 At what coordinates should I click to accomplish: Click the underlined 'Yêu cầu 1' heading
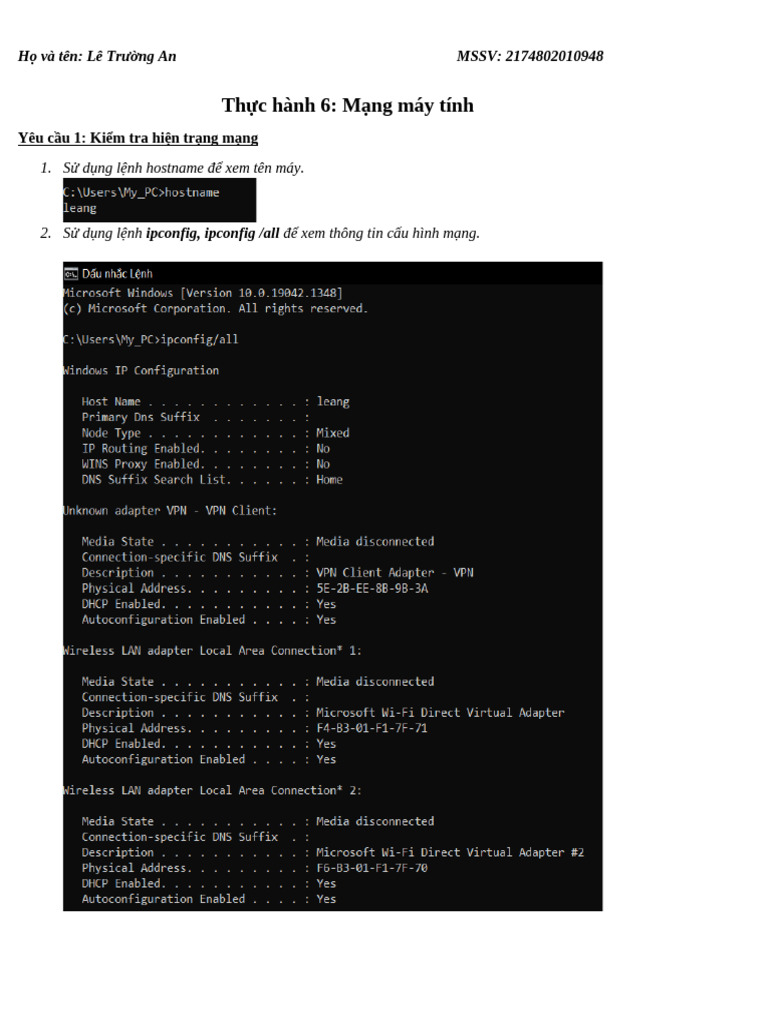[x=138, y=138]
